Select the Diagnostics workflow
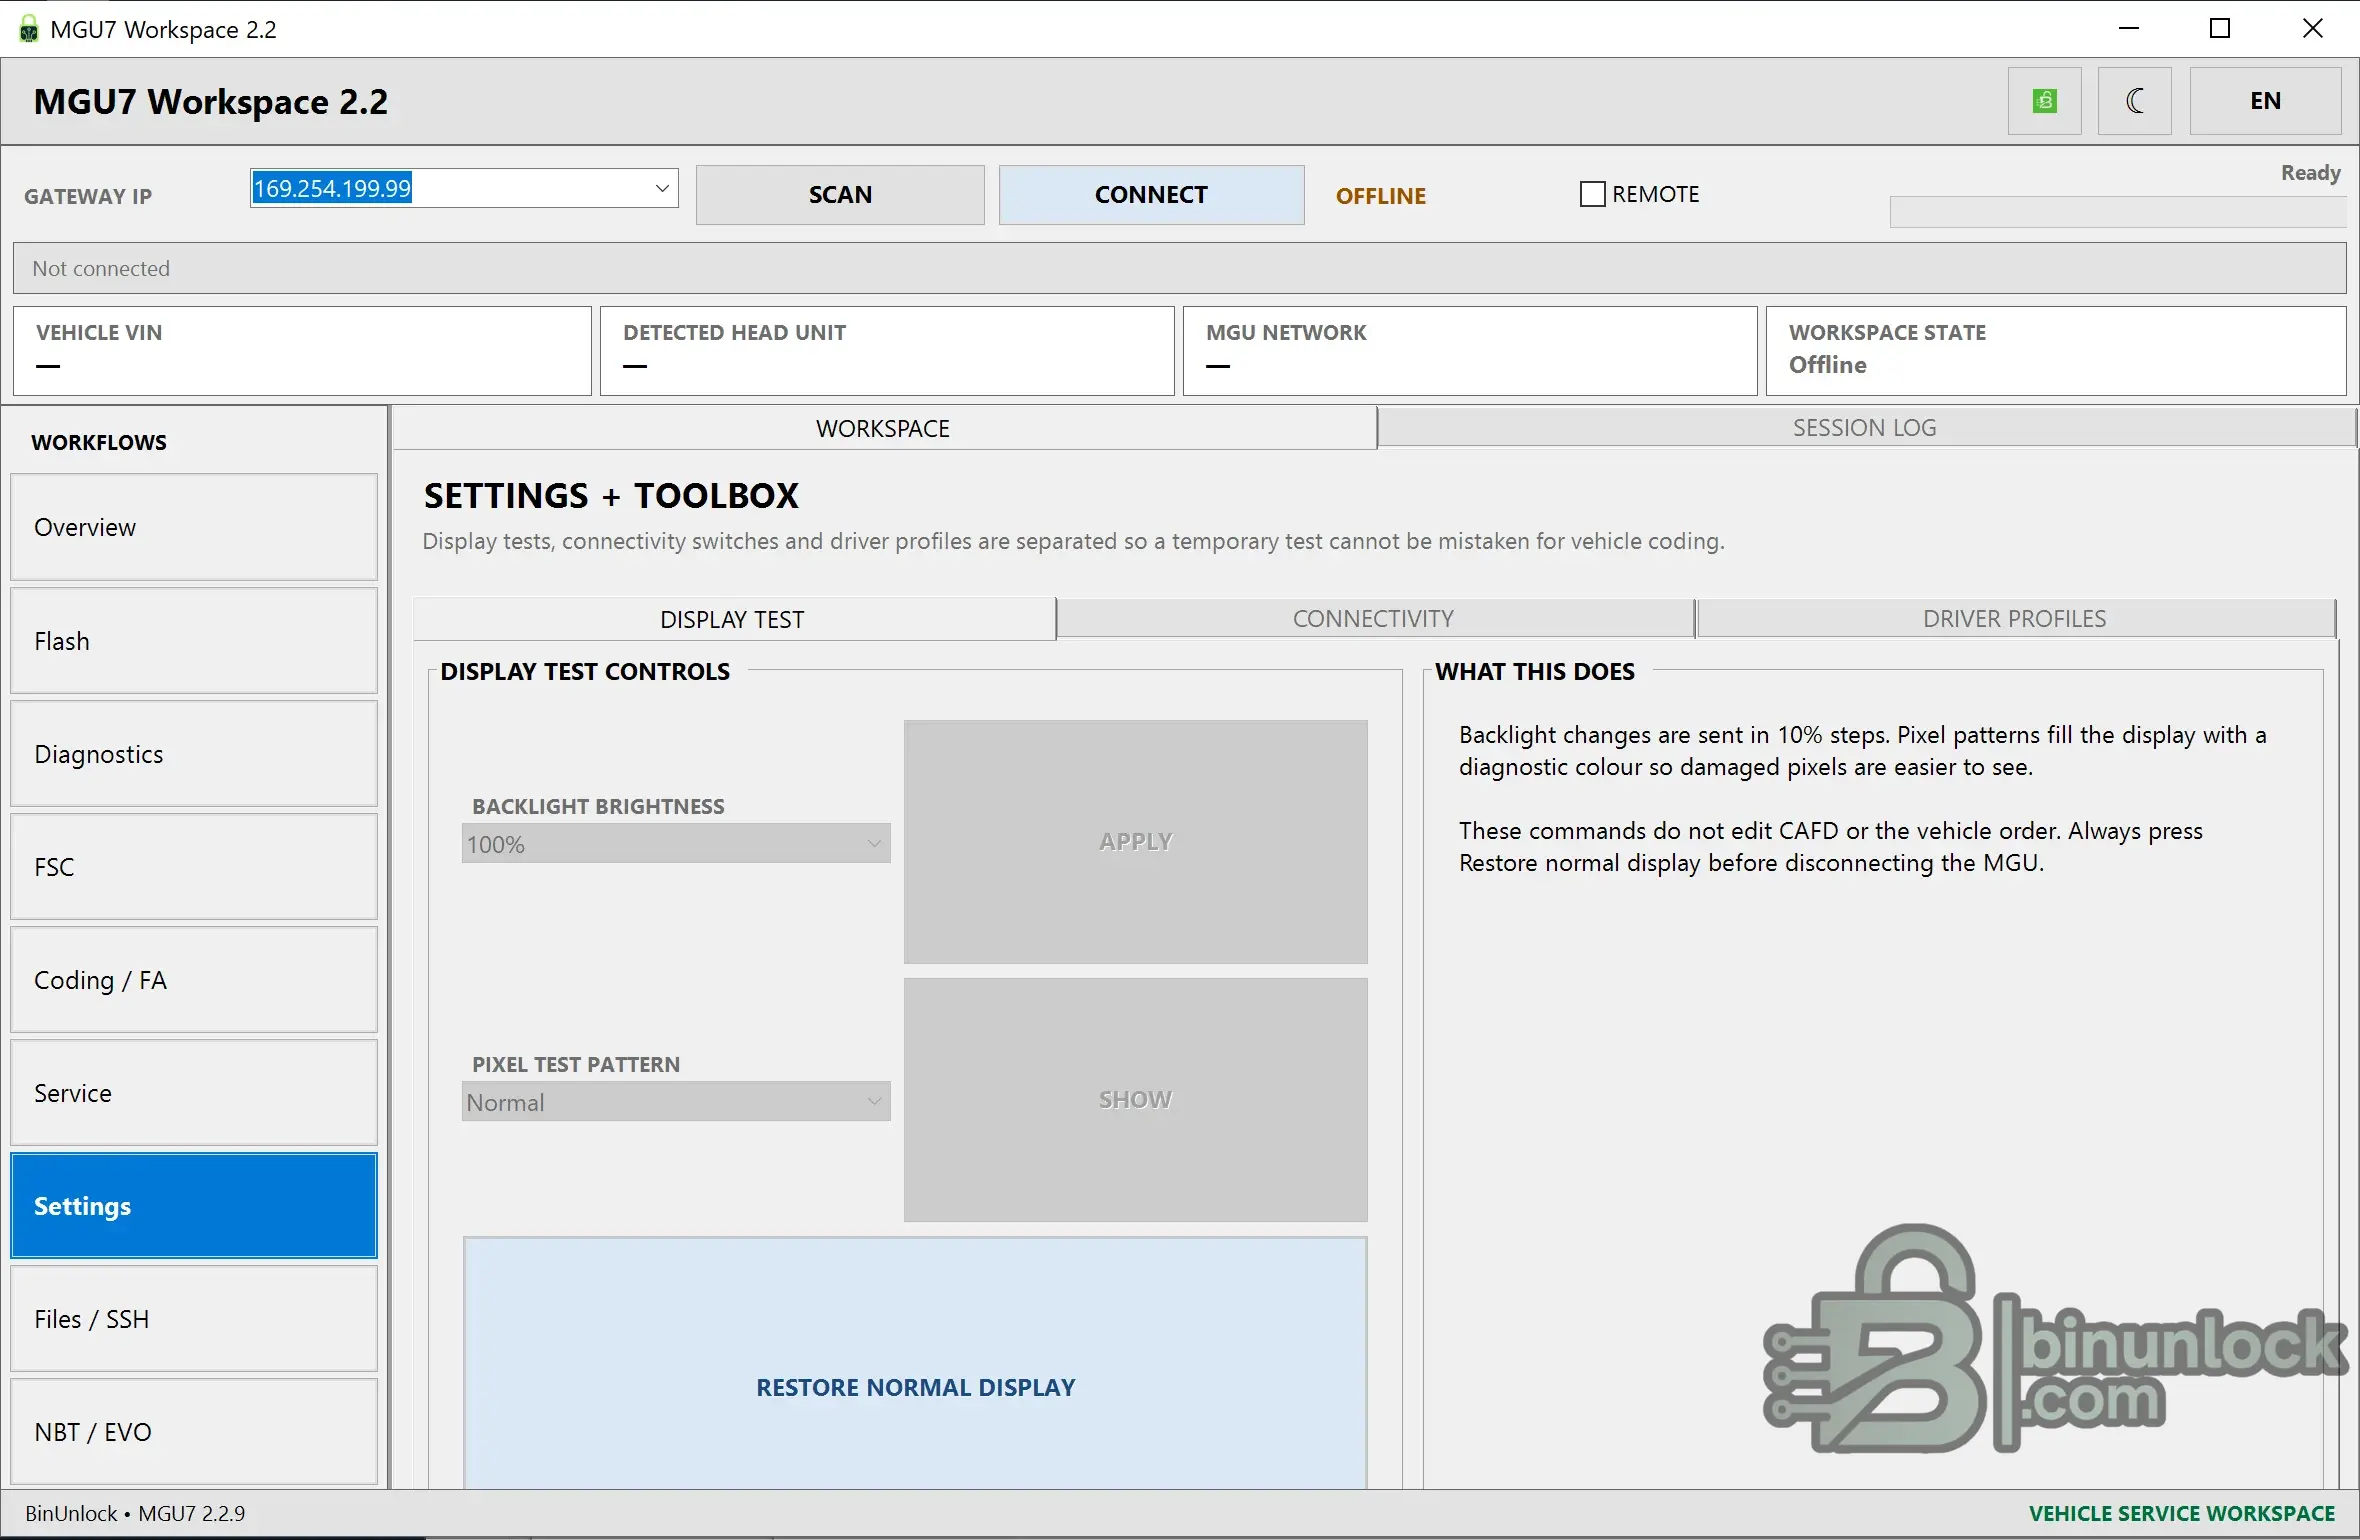 (x=194, y=754)
